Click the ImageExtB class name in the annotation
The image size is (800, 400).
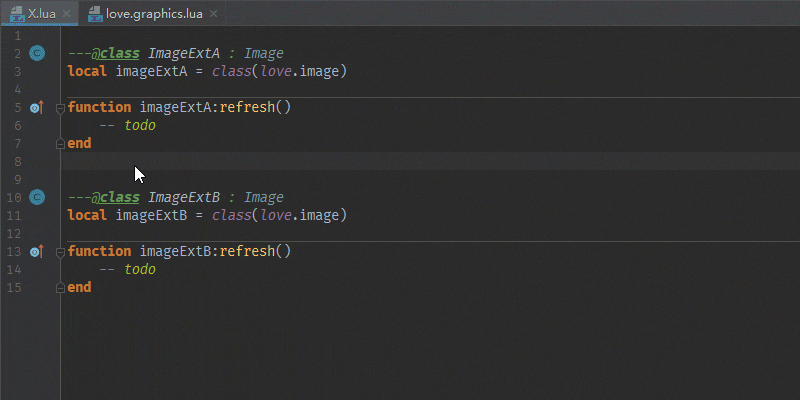[x=184, y=197]
